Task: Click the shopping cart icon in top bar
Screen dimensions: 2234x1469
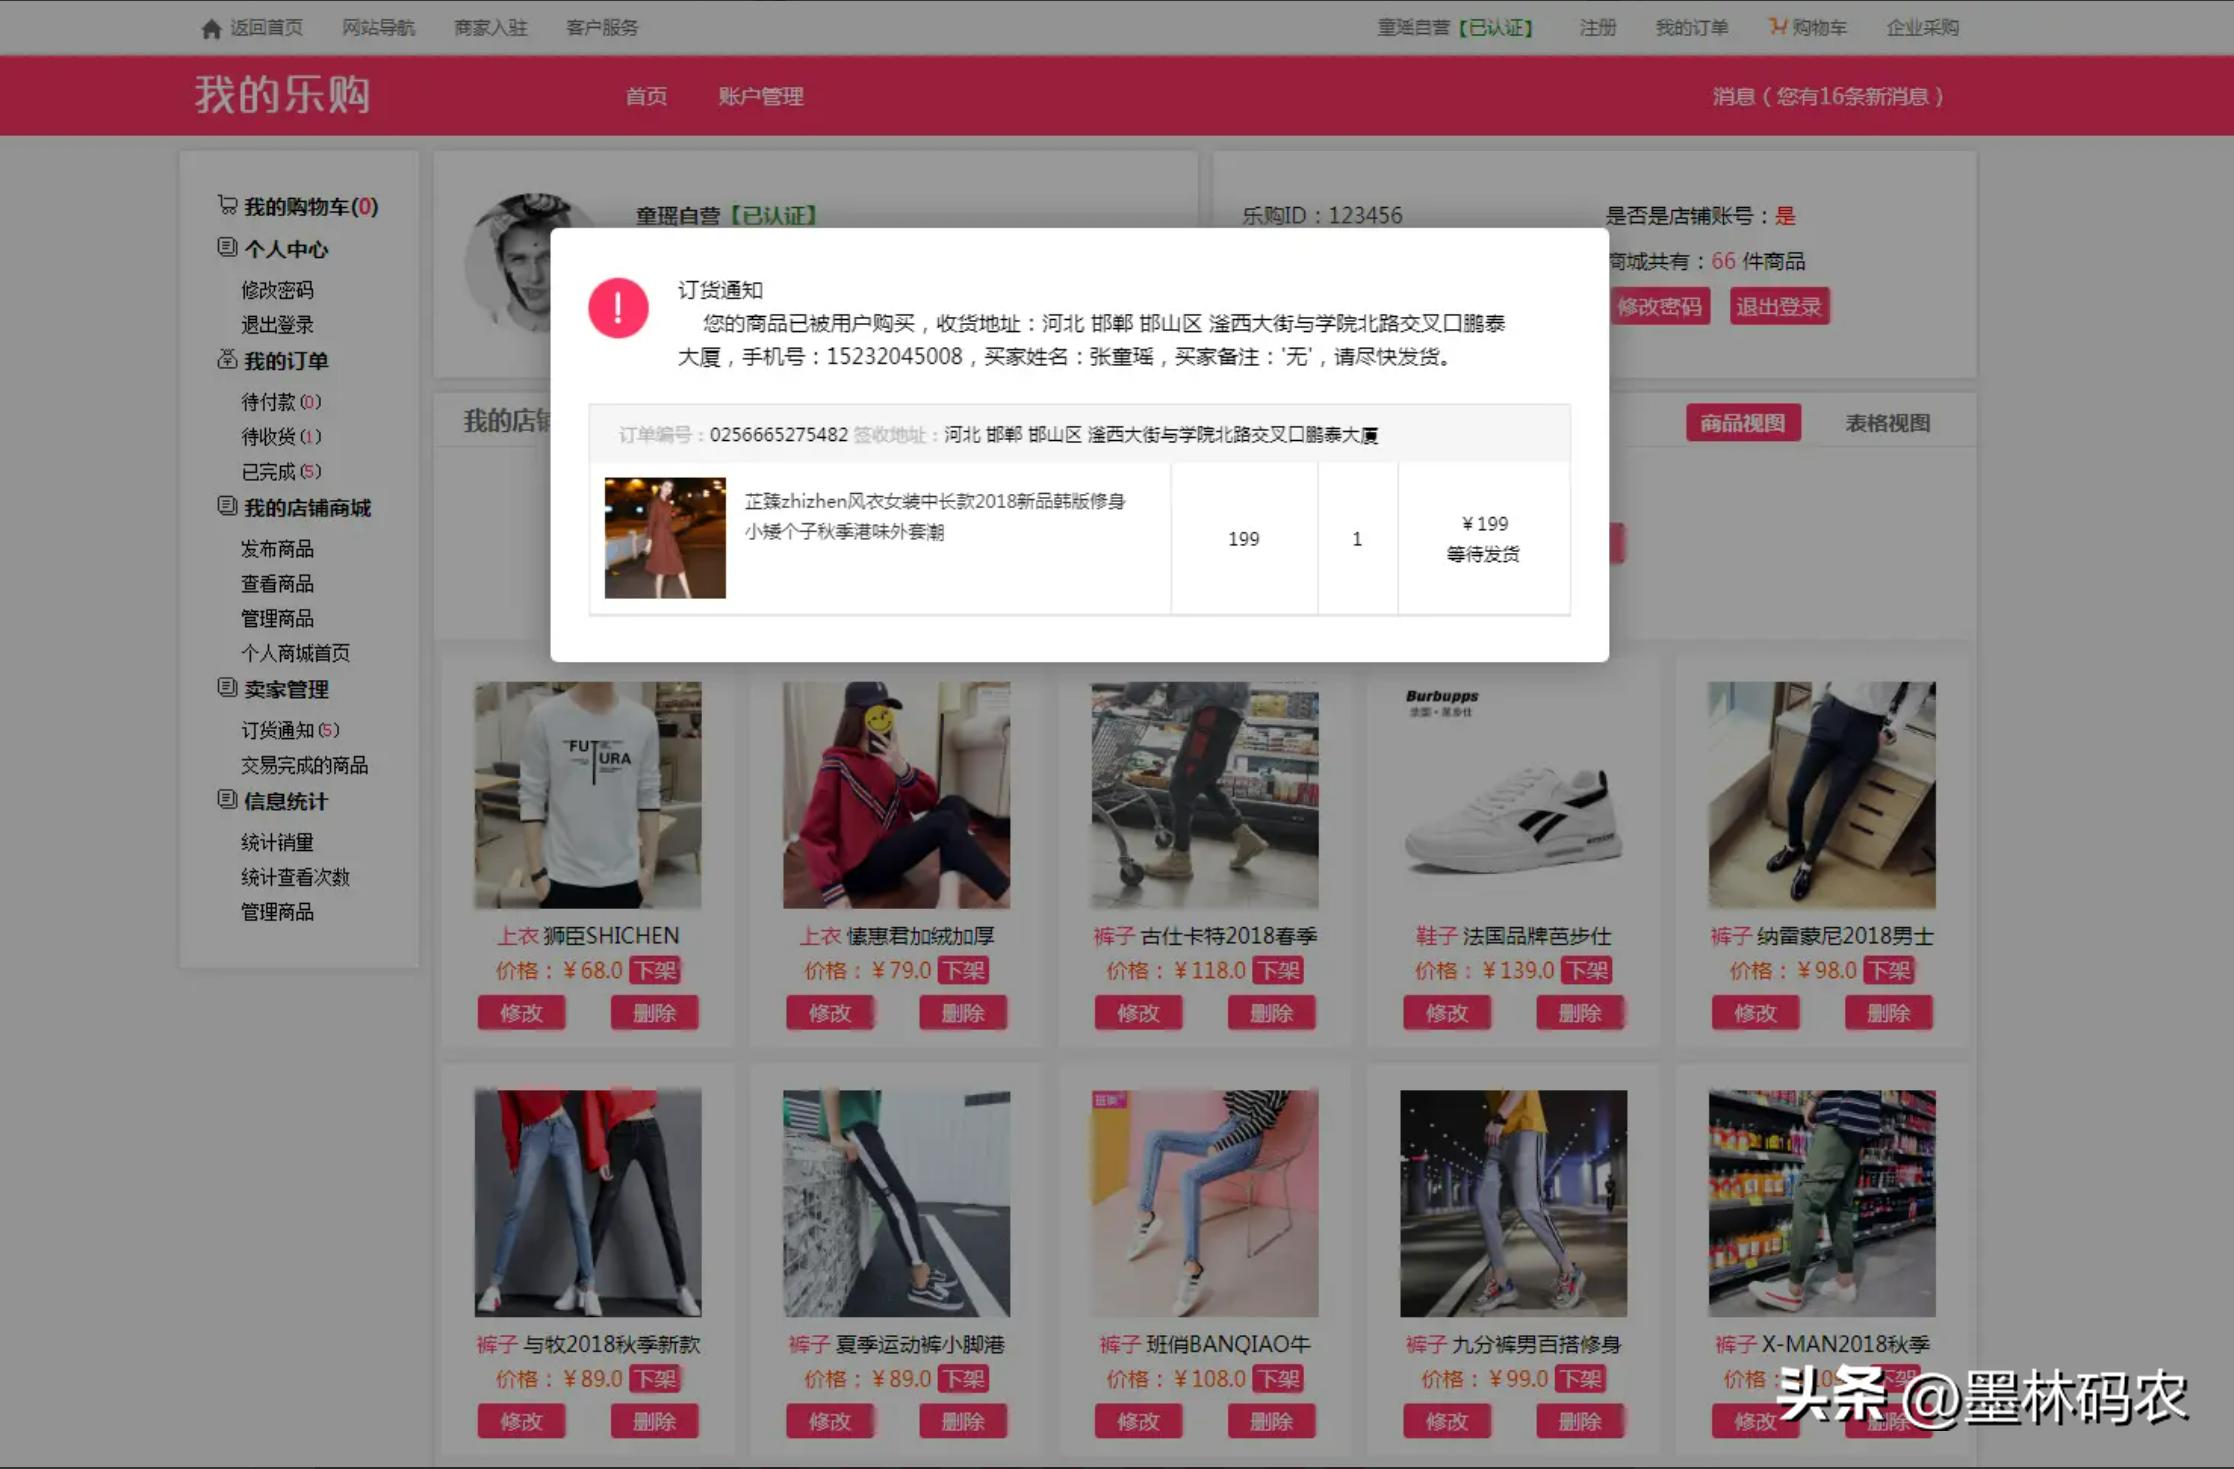Action: [1776, 27]
